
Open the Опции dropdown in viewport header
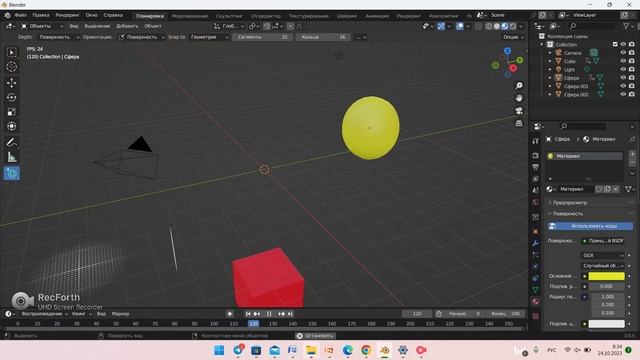pyautogui.click(x=513, y=37)
